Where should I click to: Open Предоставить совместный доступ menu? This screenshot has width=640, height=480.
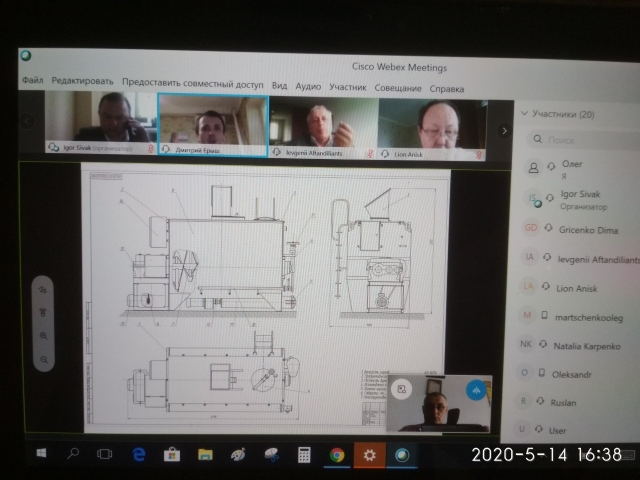[x=193, y=83]
